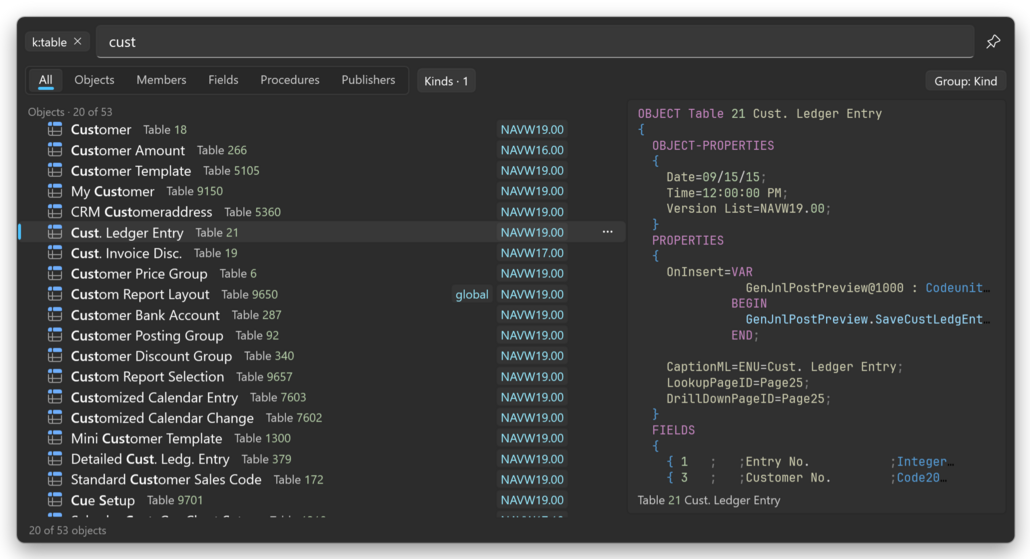The height and width of the screenshot is (559, 1030).
Task: Click the NAVW16.00 version tag
Action: pos(532,150)
